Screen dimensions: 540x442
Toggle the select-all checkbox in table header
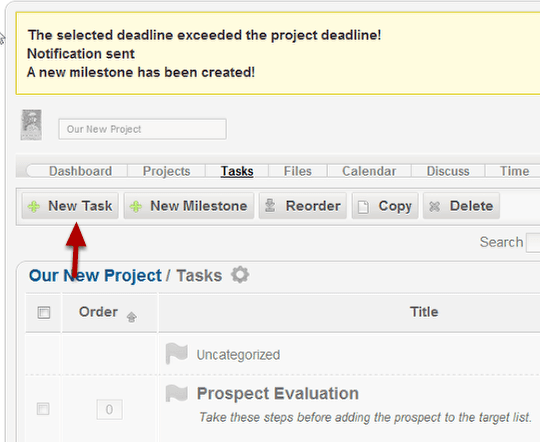(x=44, y=313)
